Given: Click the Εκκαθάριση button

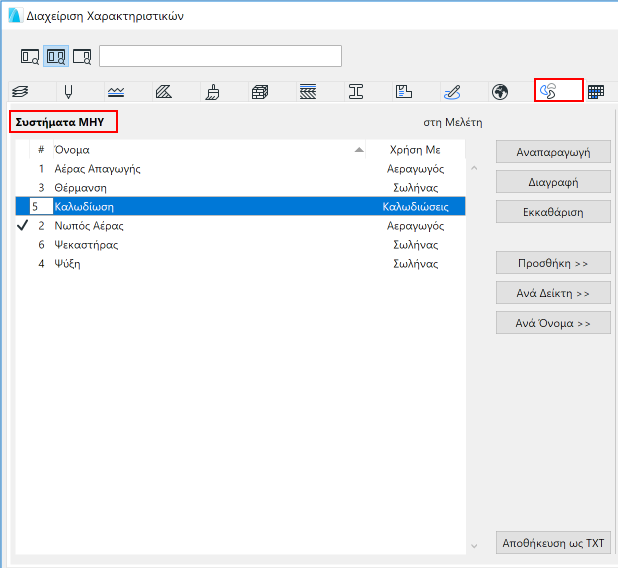Looking at the screenshot, I should pyautogui.click(x=553, y=212).
